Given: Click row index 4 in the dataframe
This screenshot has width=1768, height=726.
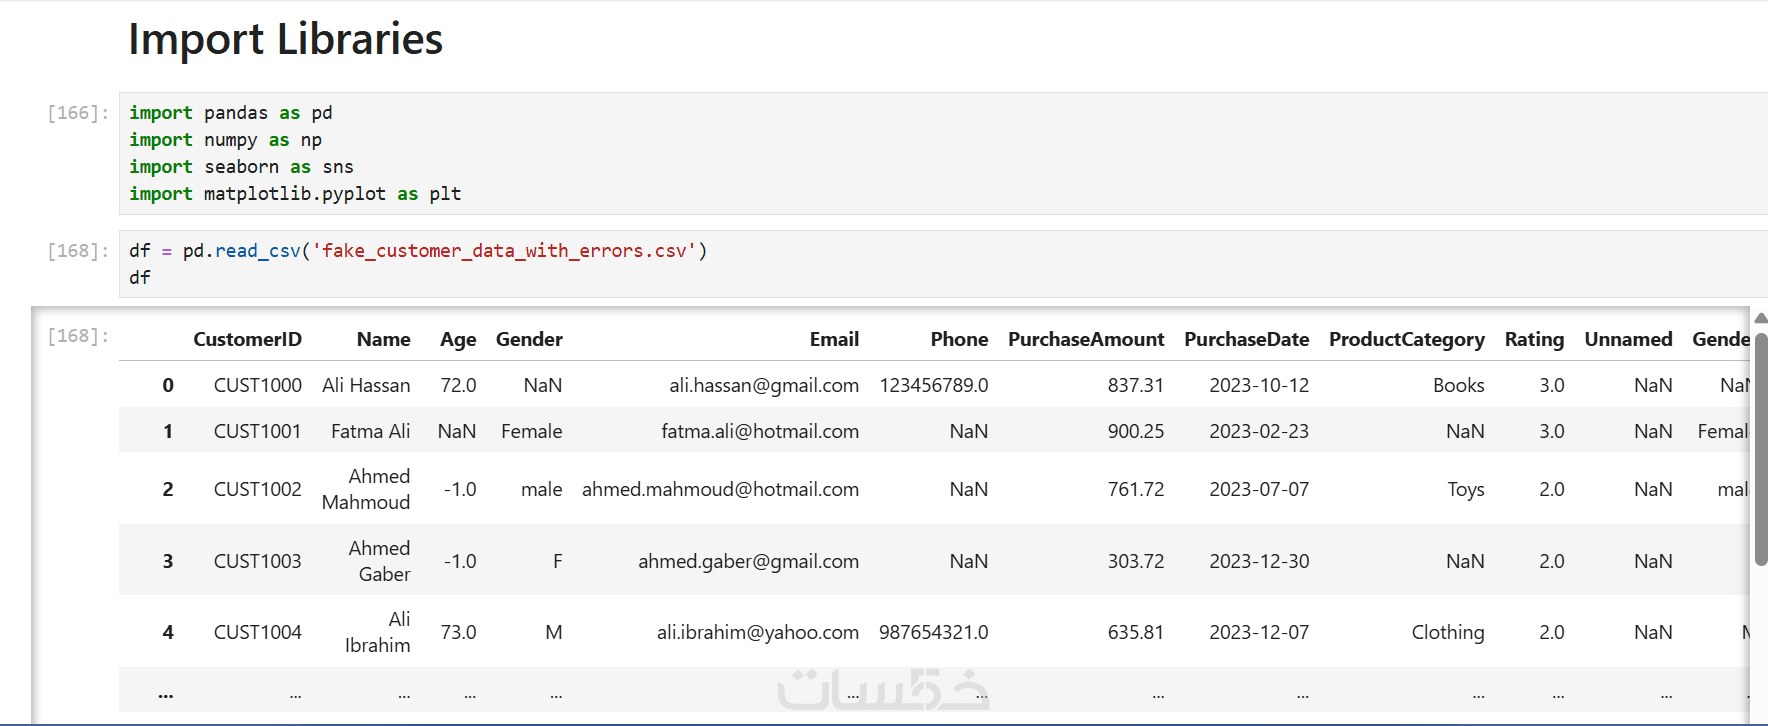Looking at the screenshot, I should tap(168, 632).
